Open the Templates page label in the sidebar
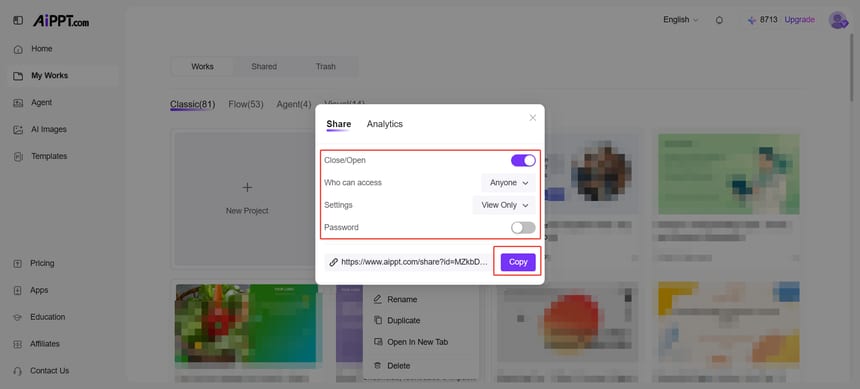The width and height of the screenshot is (860, 389). 49,156
